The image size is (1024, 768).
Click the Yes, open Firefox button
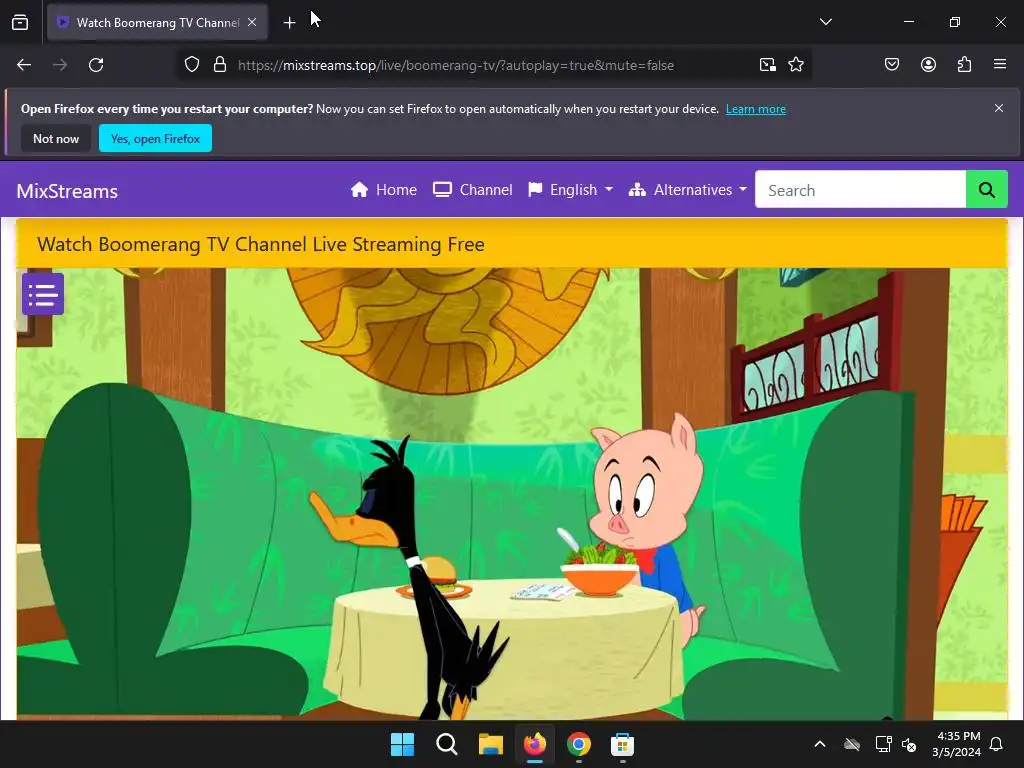(x=155, y=138)
